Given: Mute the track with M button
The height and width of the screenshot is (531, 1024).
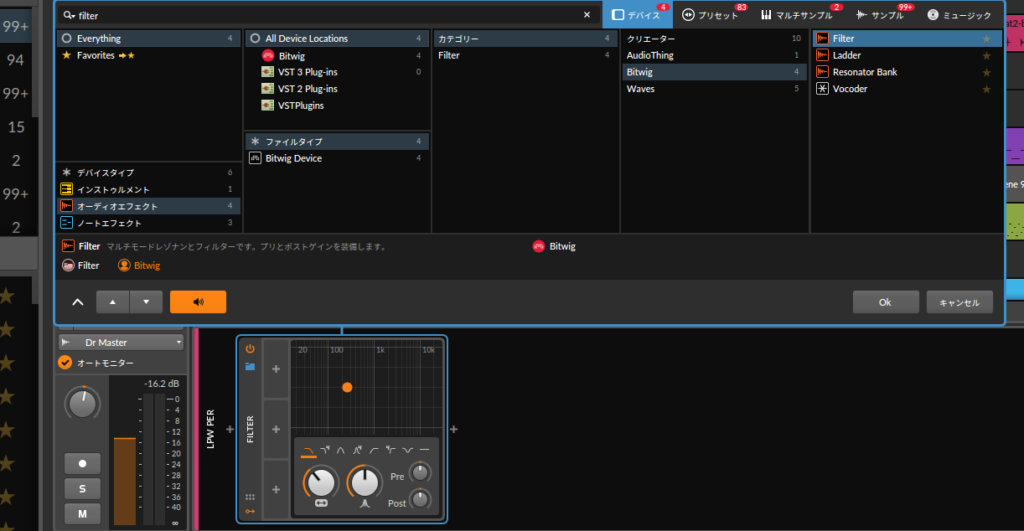Looking at the screenshot, I should 82,514.
